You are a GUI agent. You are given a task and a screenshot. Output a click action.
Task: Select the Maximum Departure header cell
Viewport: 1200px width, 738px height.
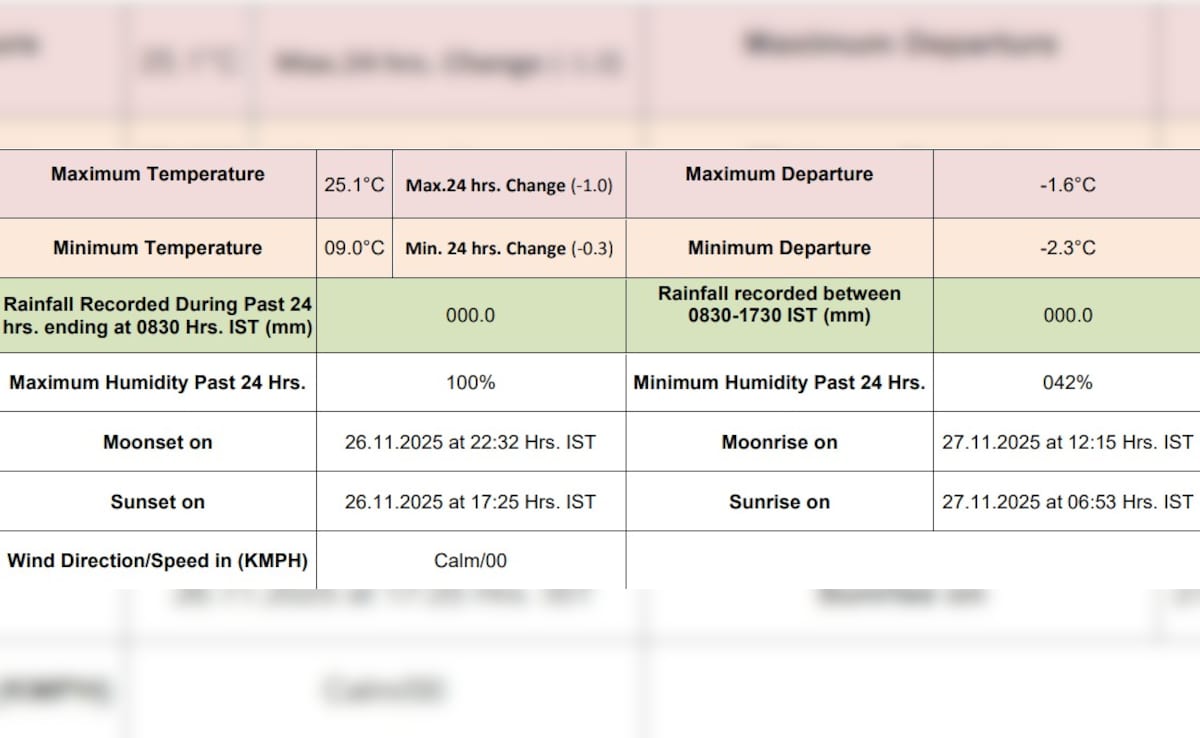pos(779,173)
